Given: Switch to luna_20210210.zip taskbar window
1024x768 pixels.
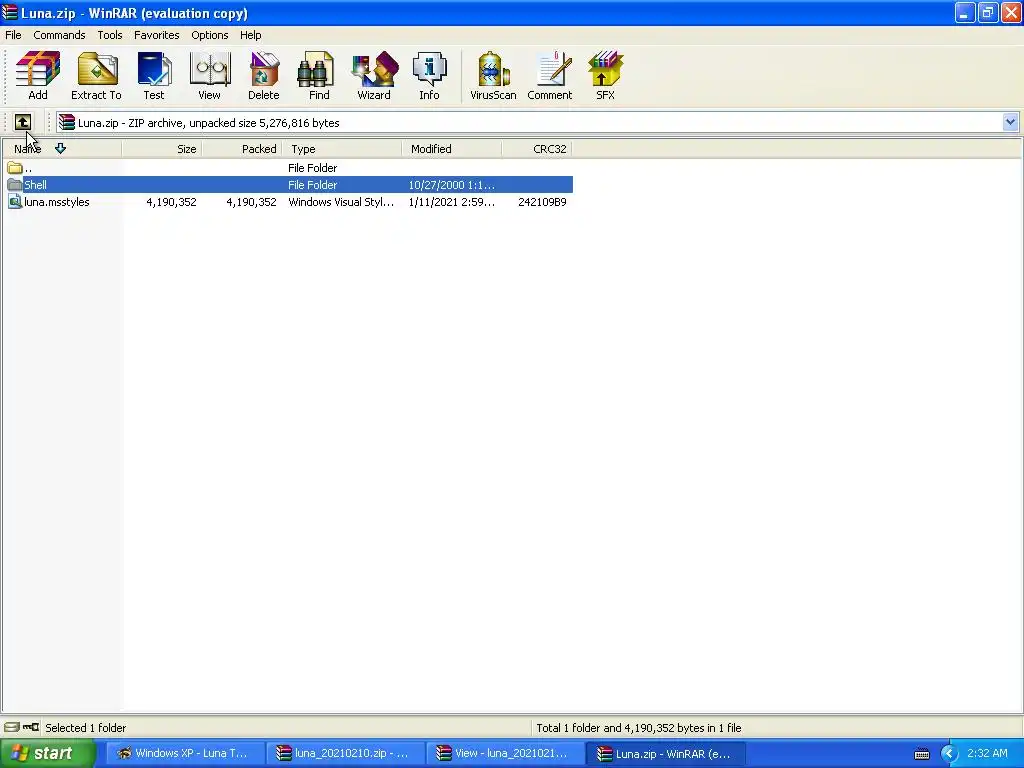Looking at the screenshot, I should click(x=344, y=754).
